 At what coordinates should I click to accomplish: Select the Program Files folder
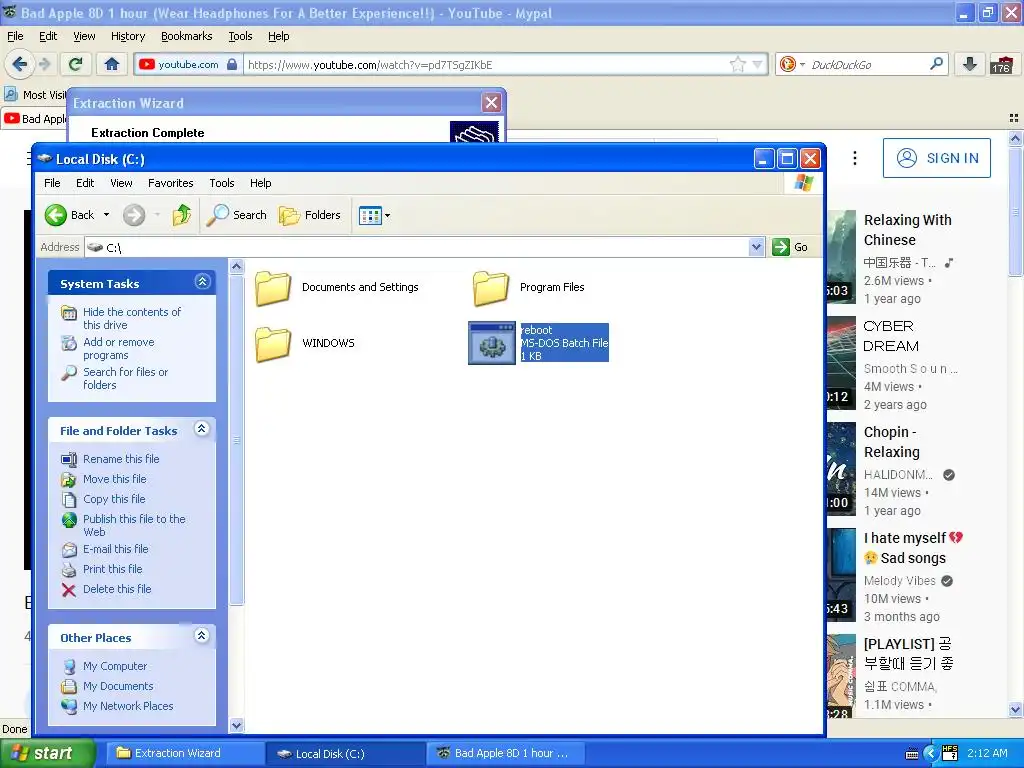[x=529, y=288]
